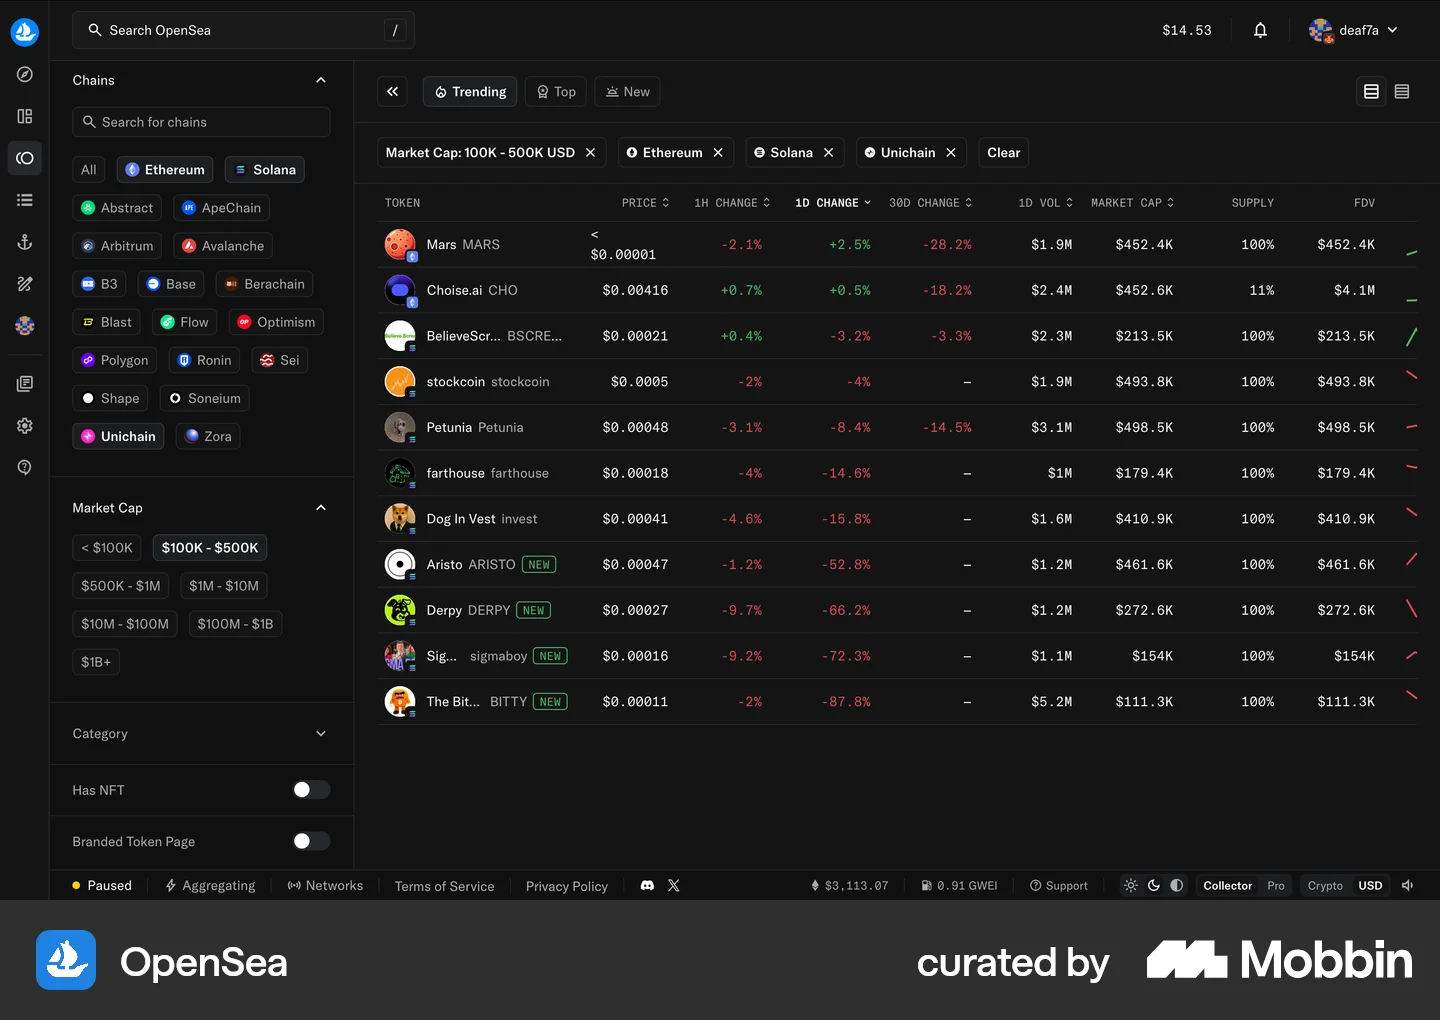Open the deaf7a account dropdown
This screenshot has width=1440, height=1020.
pos(1353,30)
